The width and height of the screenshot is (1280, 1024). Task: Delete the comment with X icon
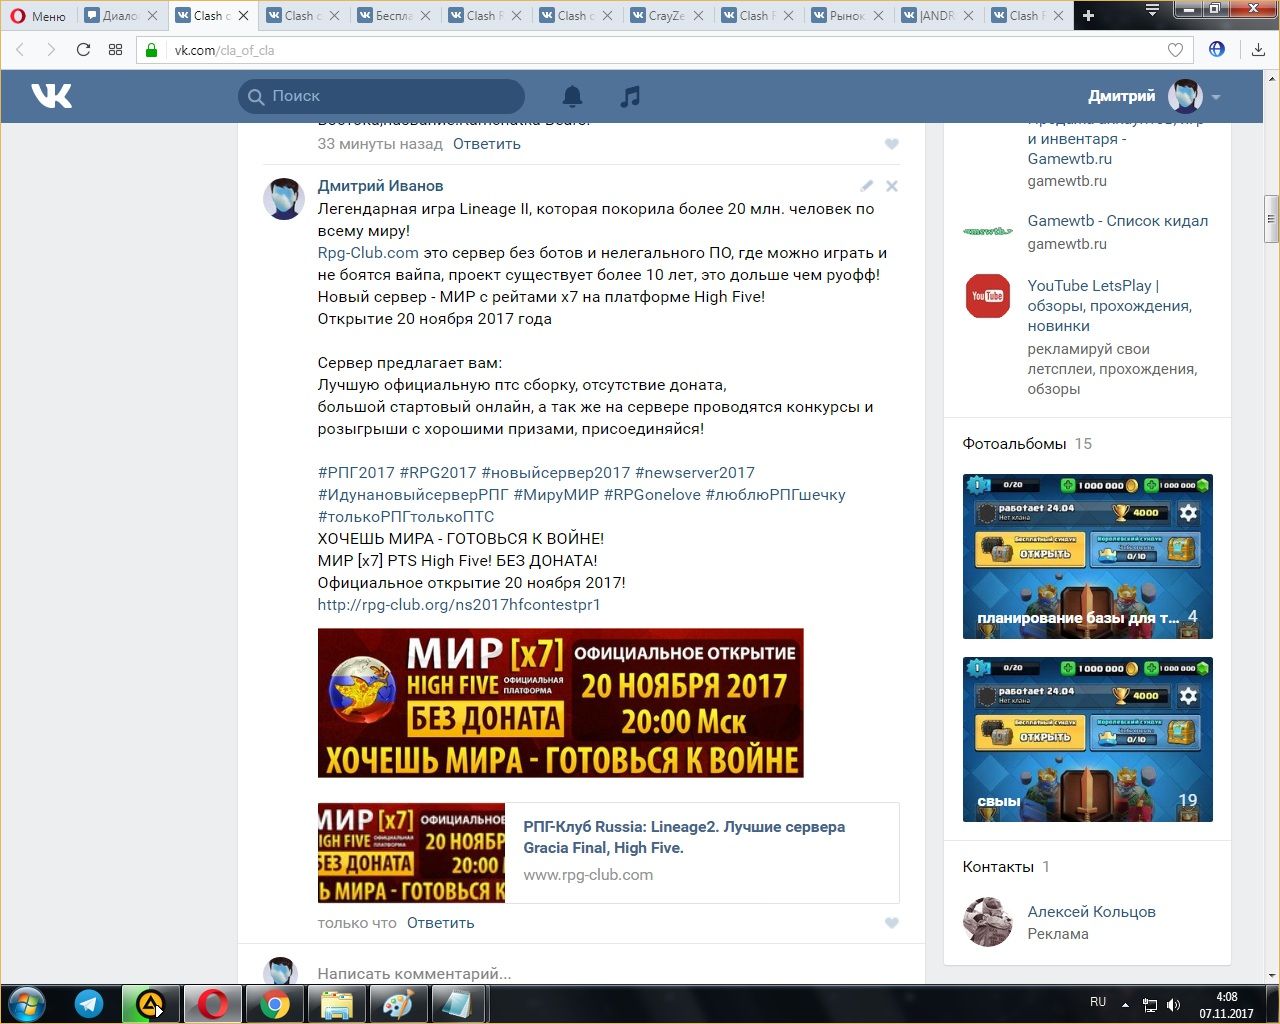pos(892,186)
